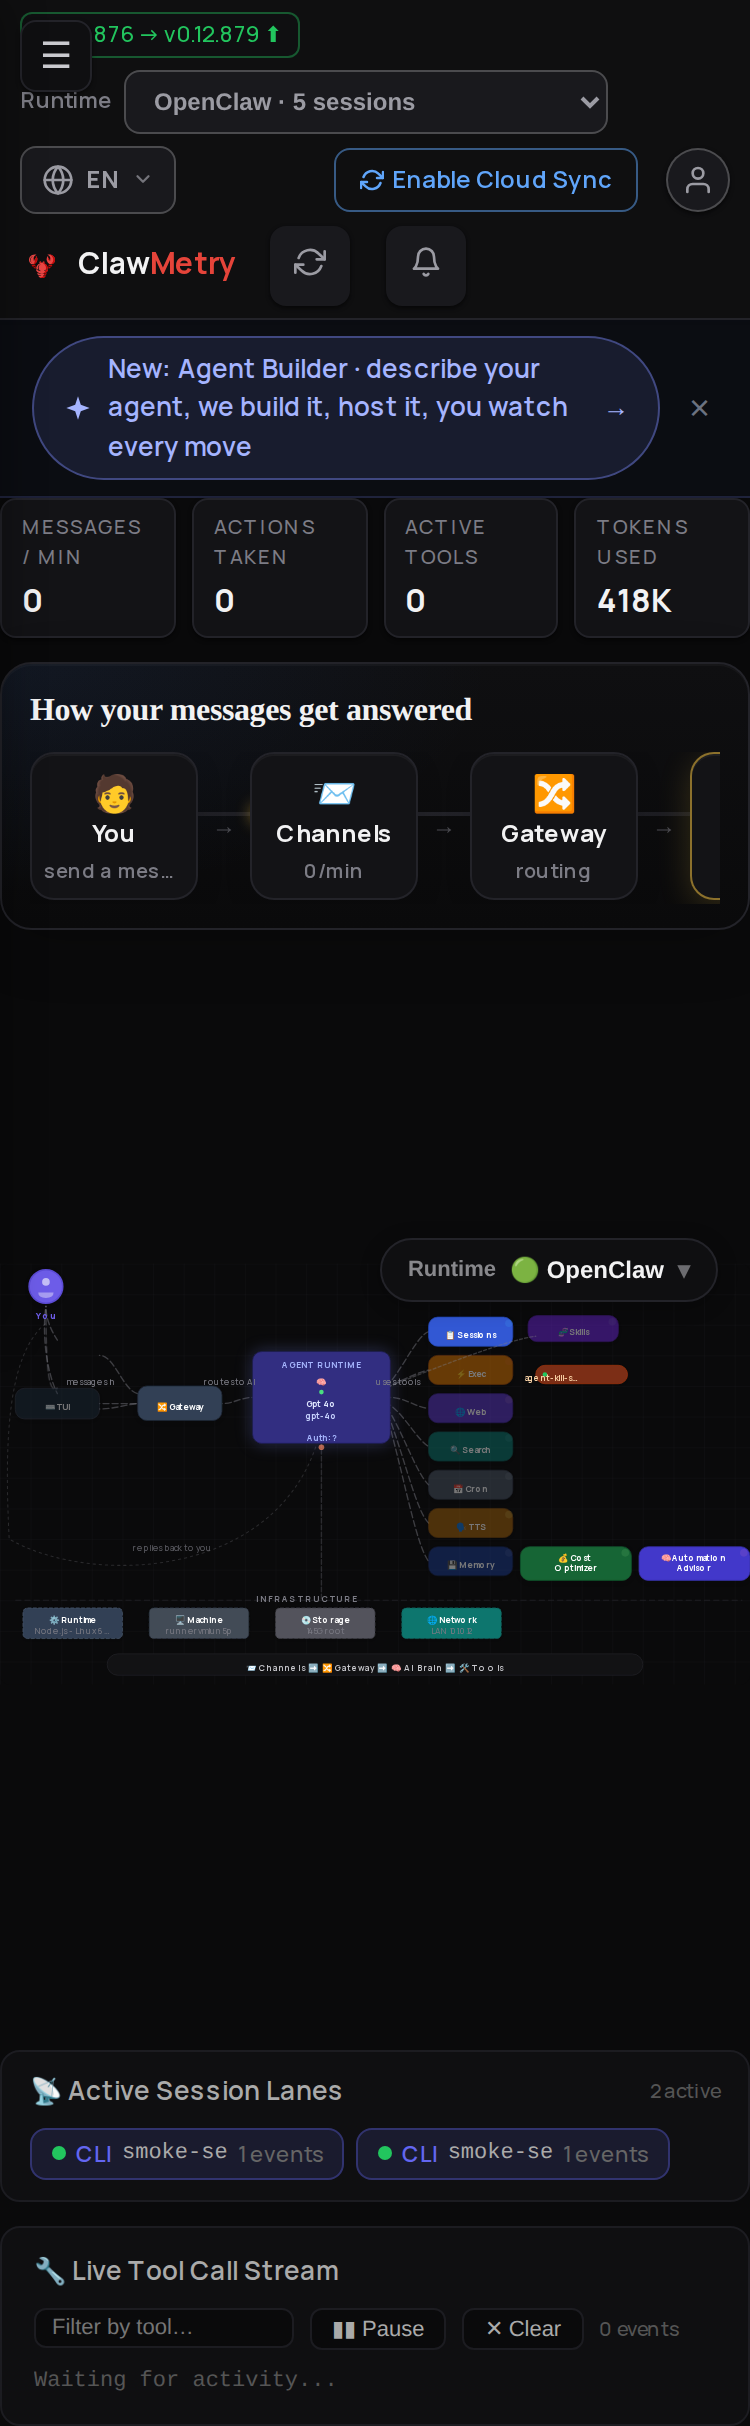This screenshot has width=750, height=2426.
Task: Select the Sessions node in the graph
Action: pyautogui.click(x=471, y=1333)
